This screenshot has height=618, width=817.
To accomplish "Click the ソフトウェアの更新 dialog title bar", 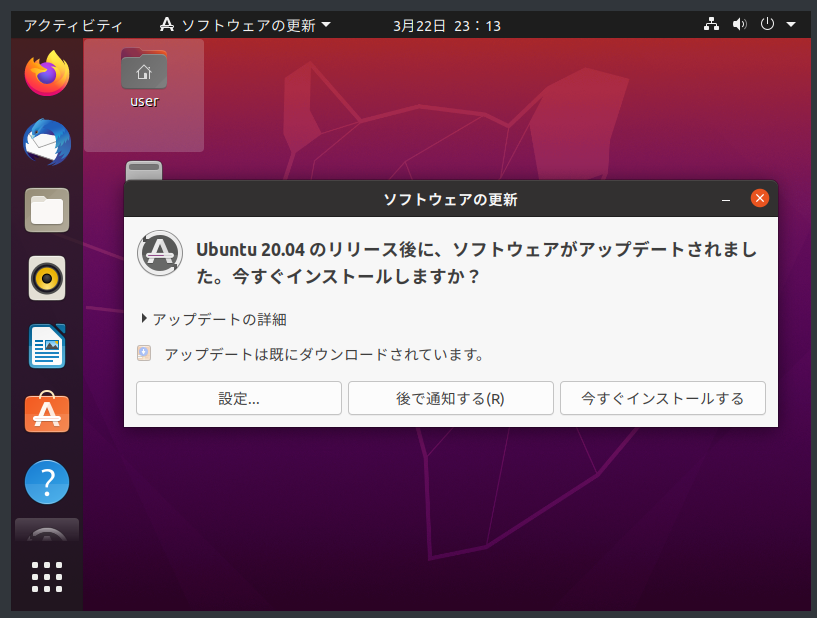I will point(450,199).
